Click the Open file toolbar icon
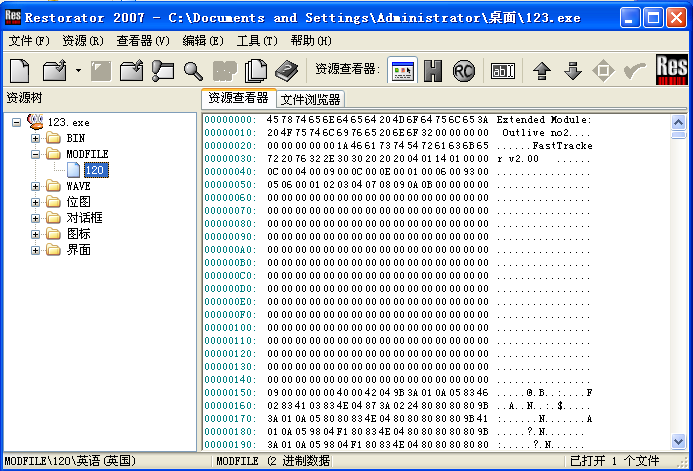Screen dimensions: 693x471 55,70
